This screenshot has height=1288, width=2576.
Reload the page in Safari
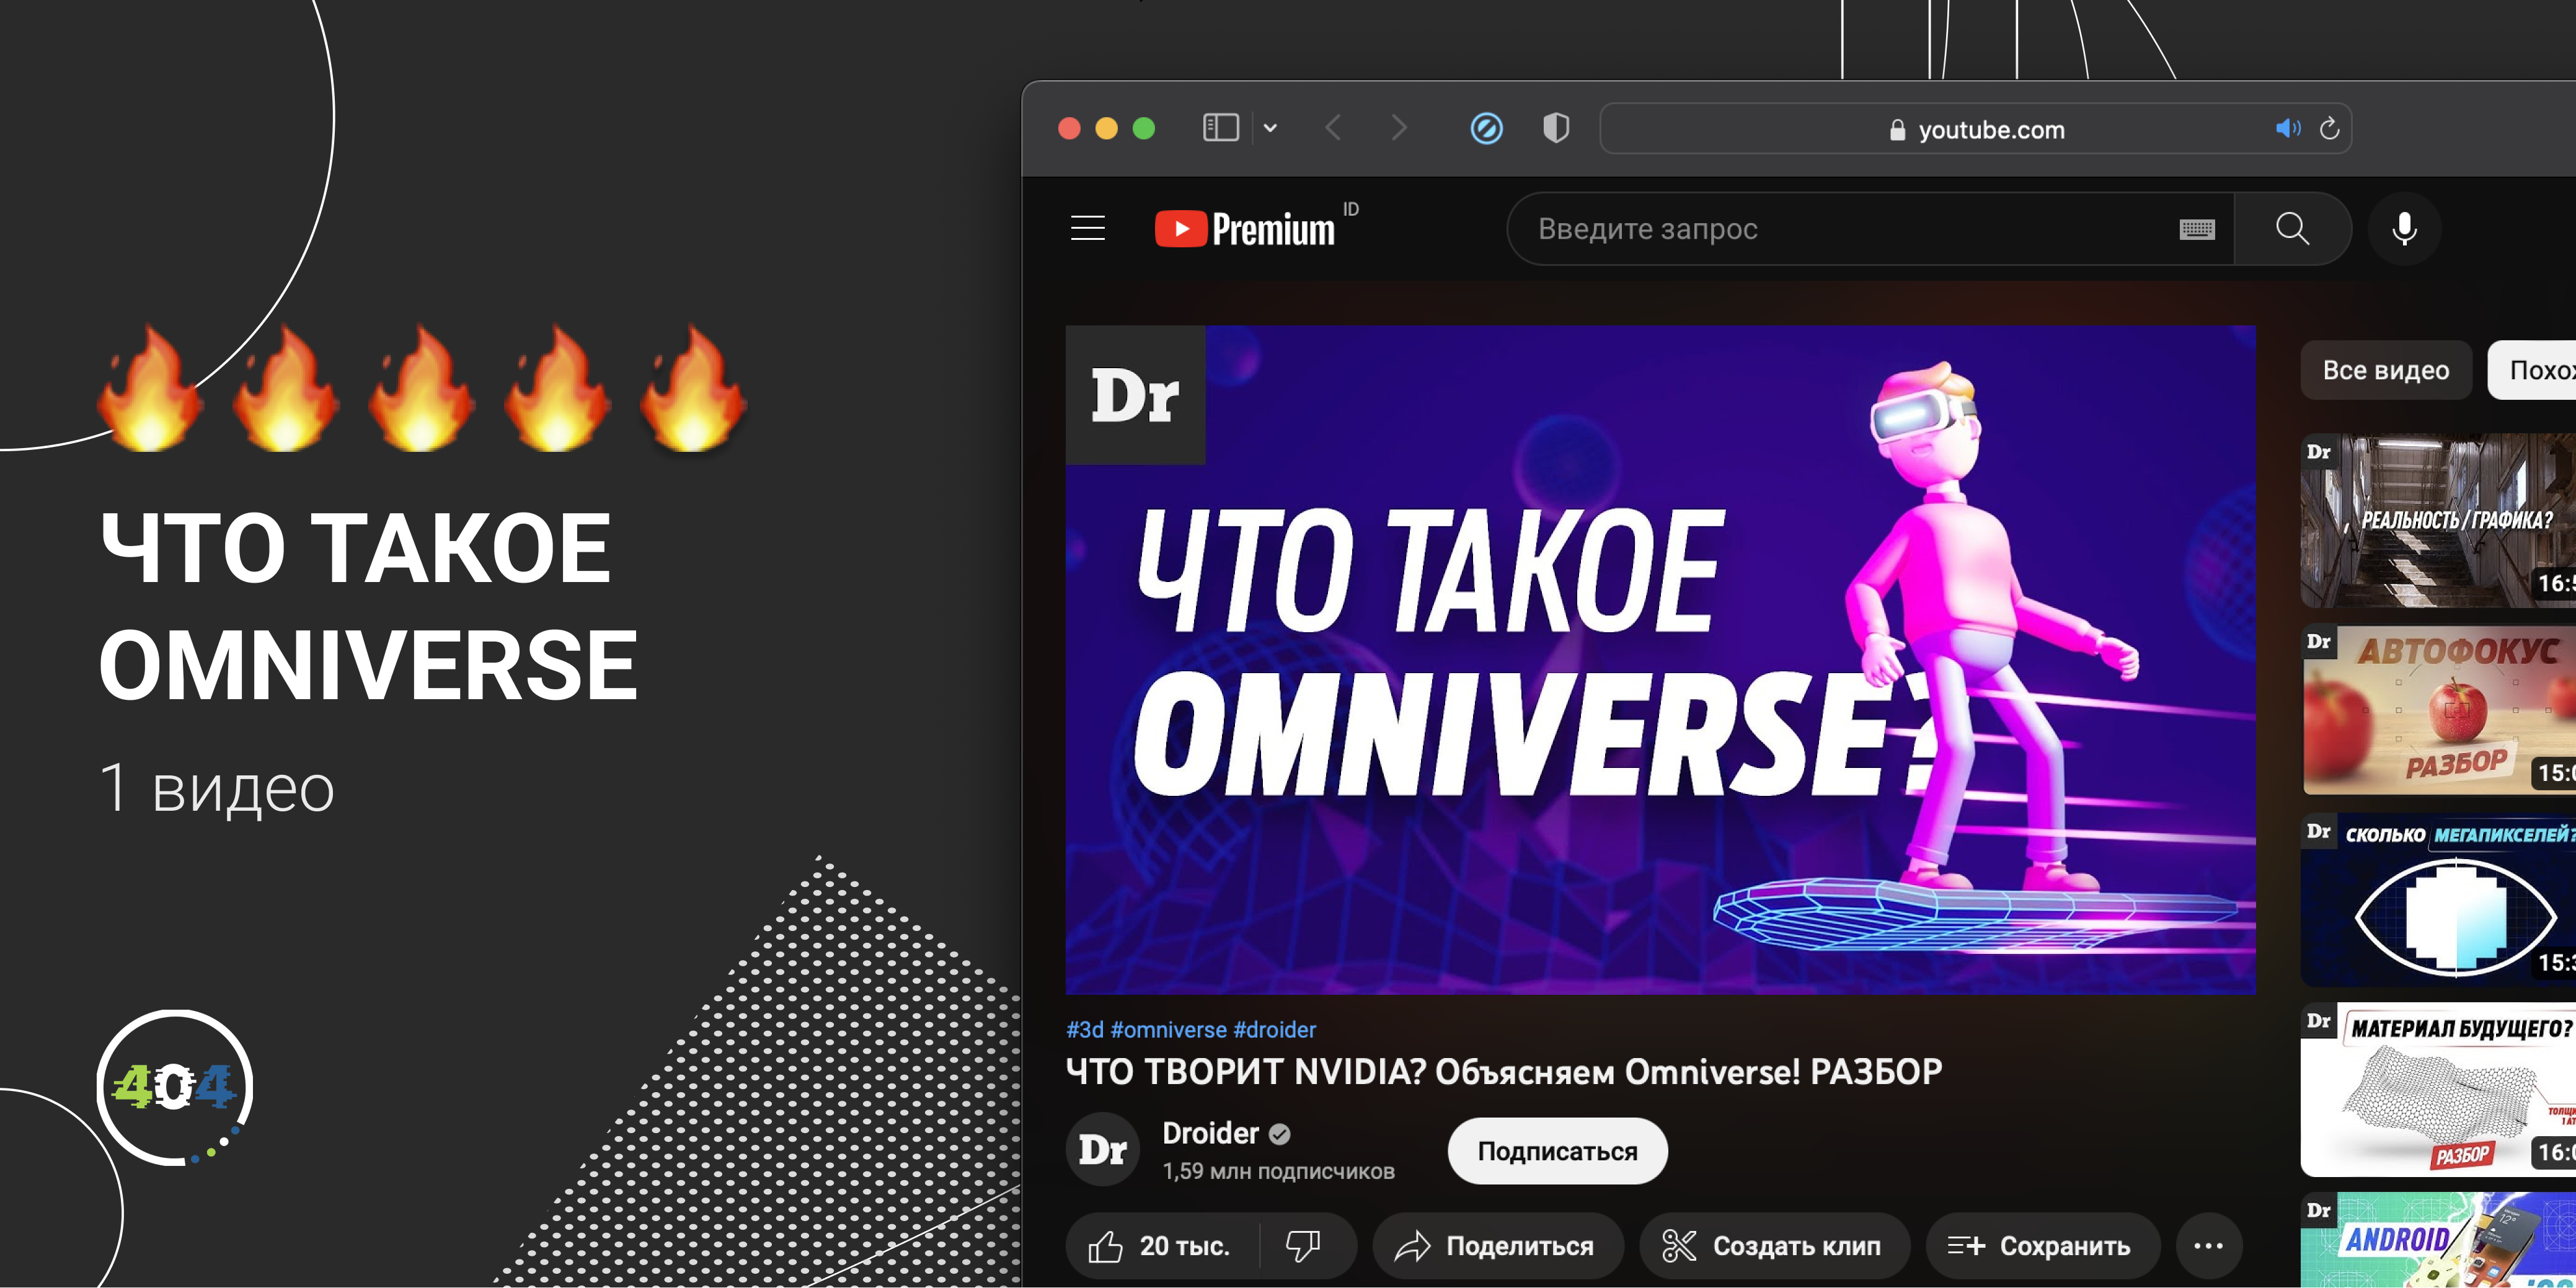2329,128
